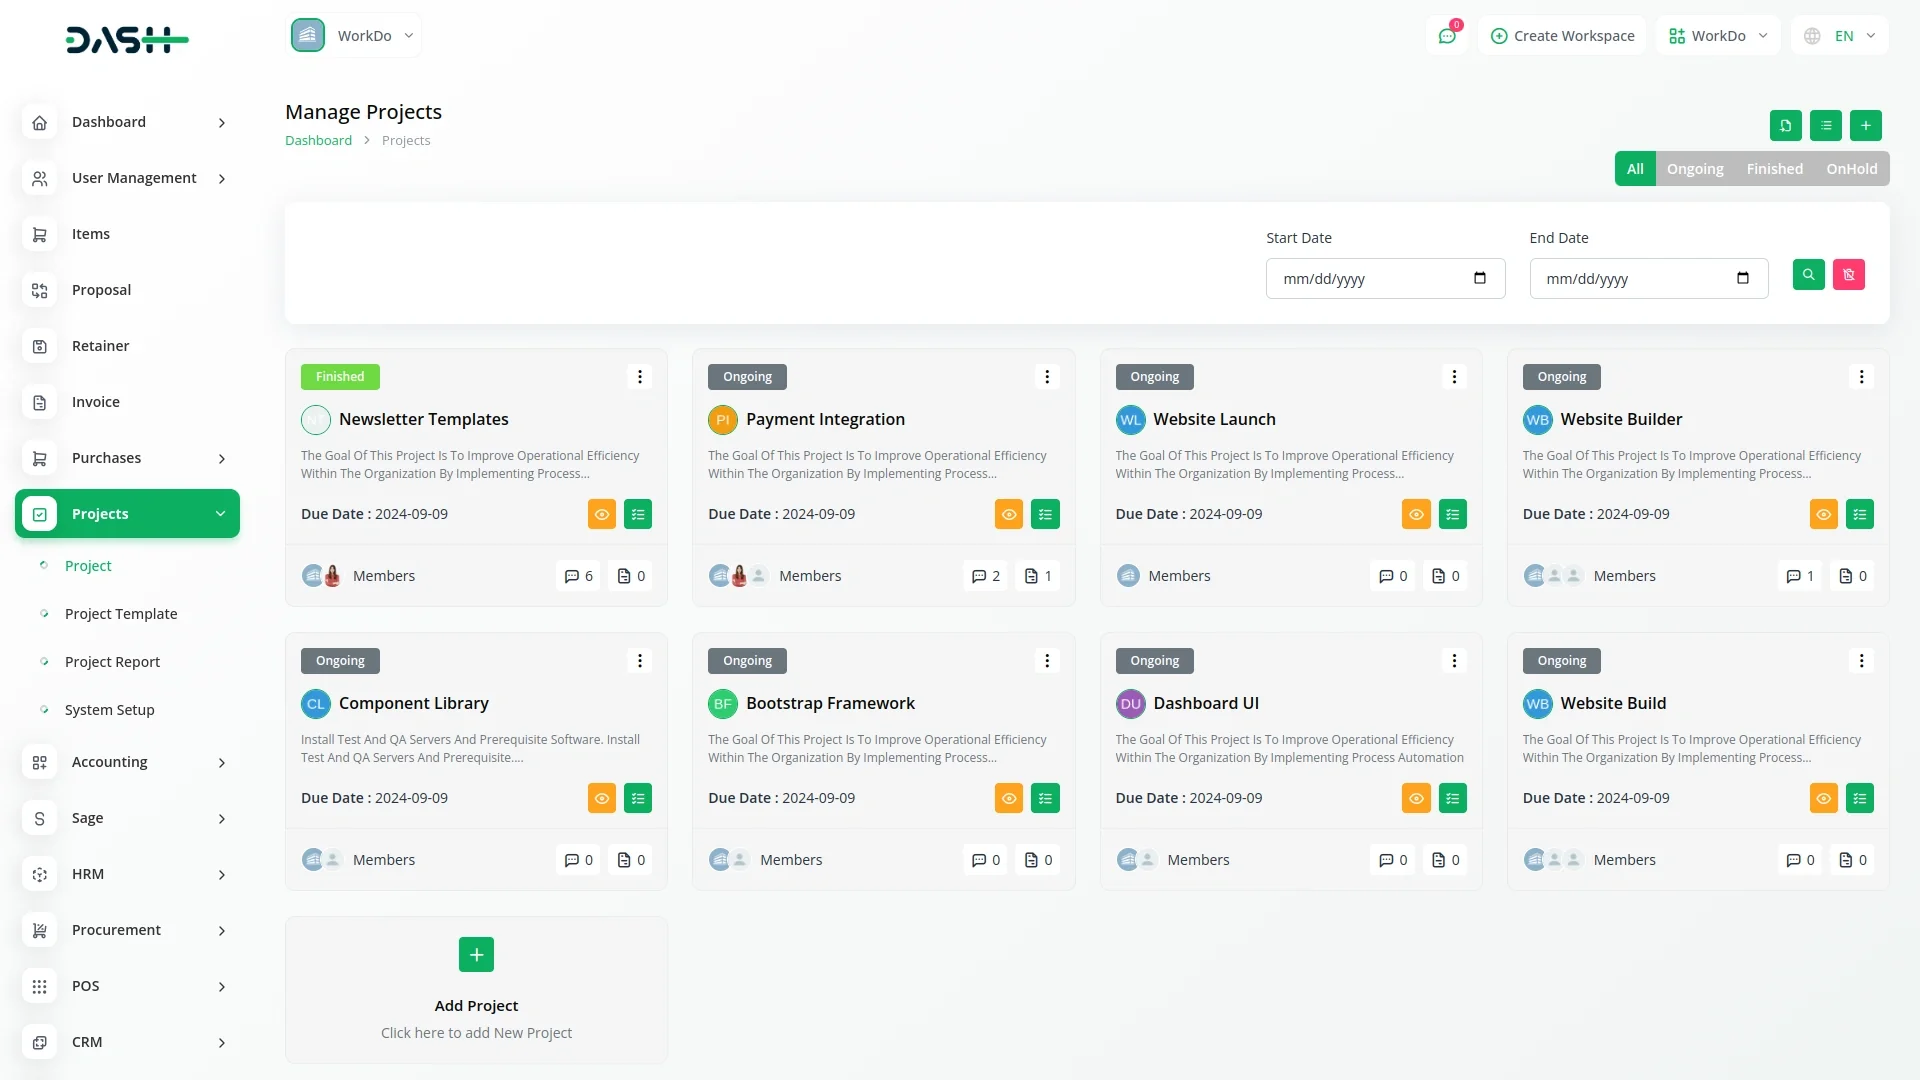Click the orange eye view icon on Website Launch

[x=1416, y=514]
